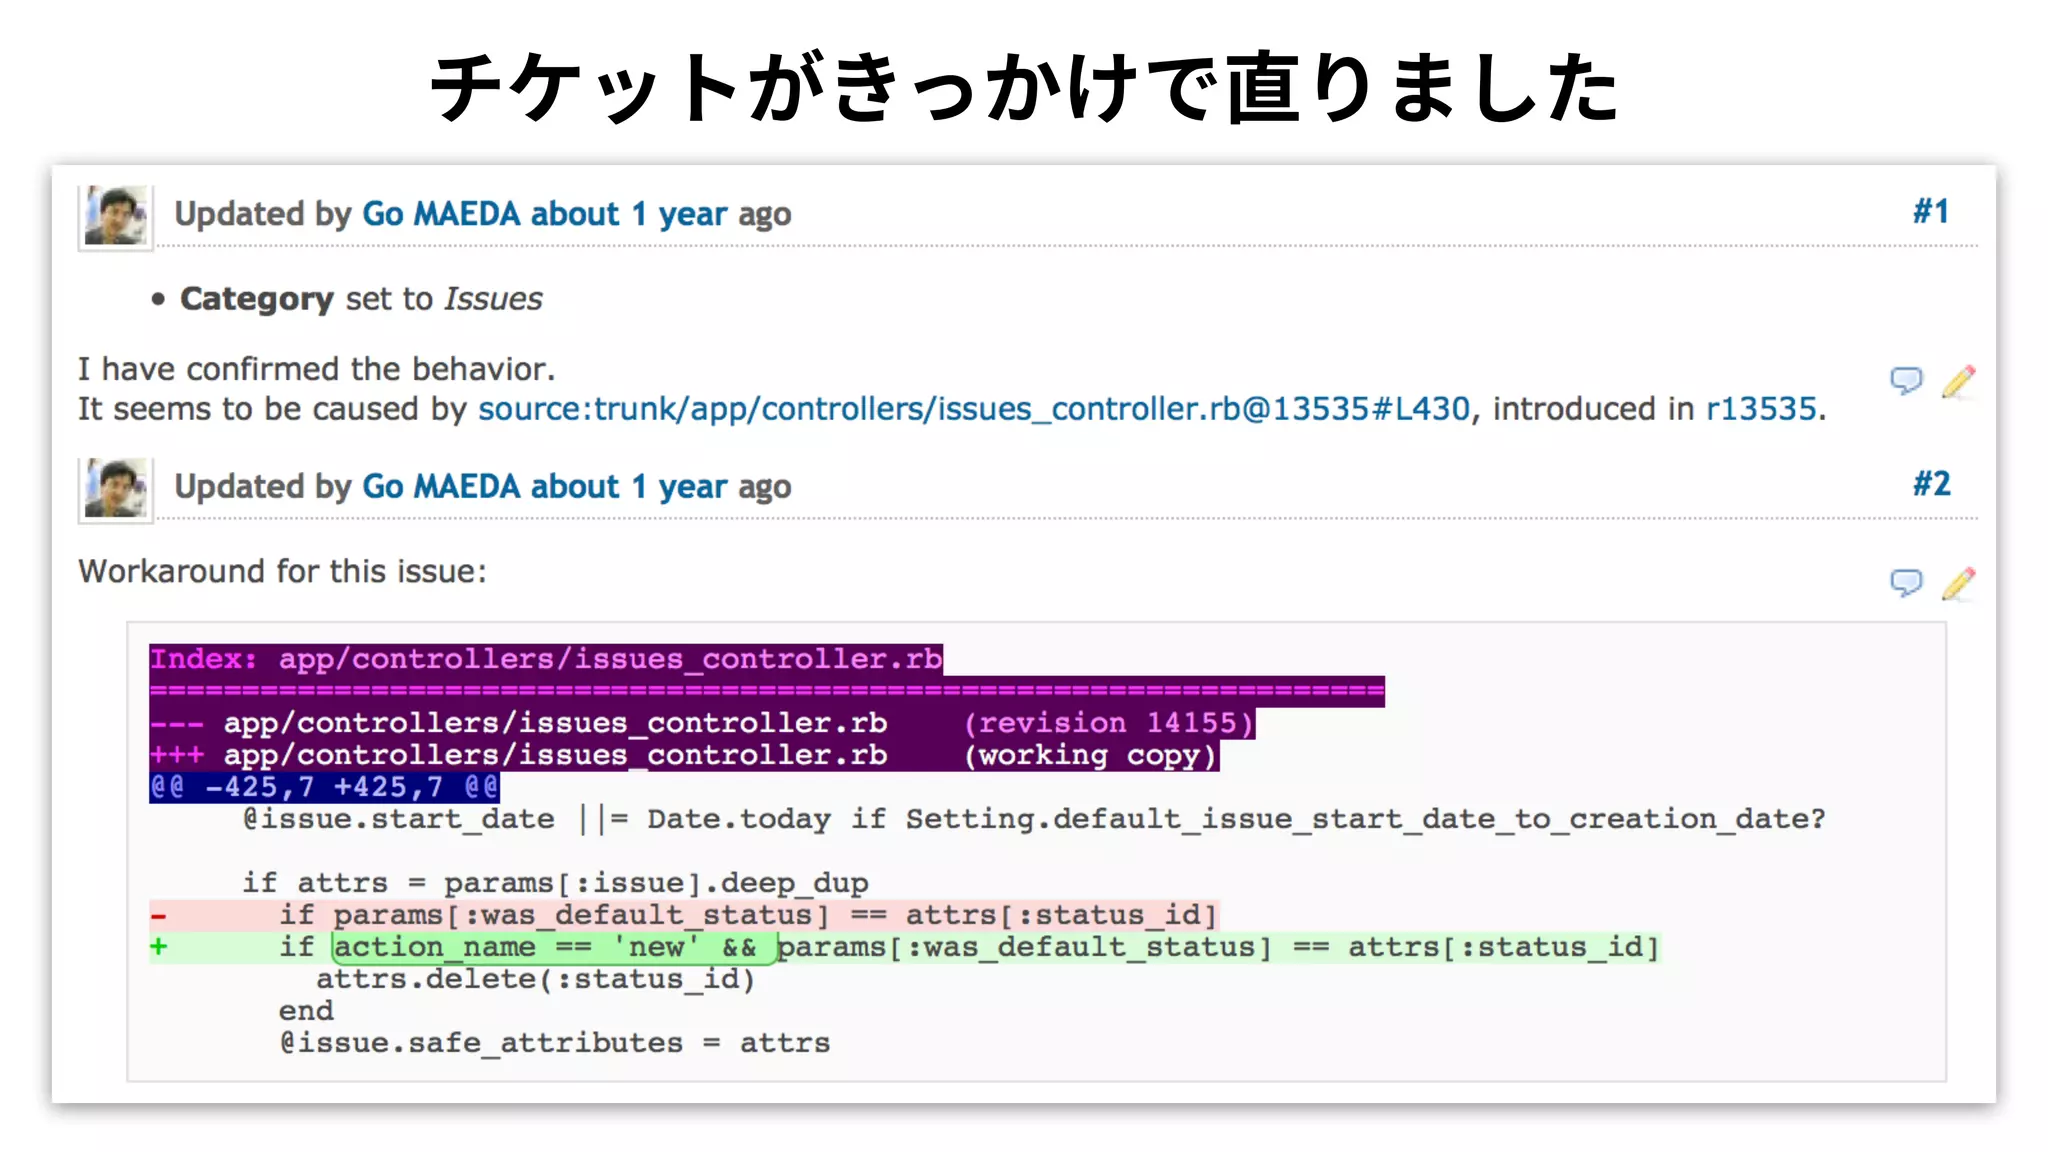Open the Go MAEDA profile link in note #1

tap(441, 214)
